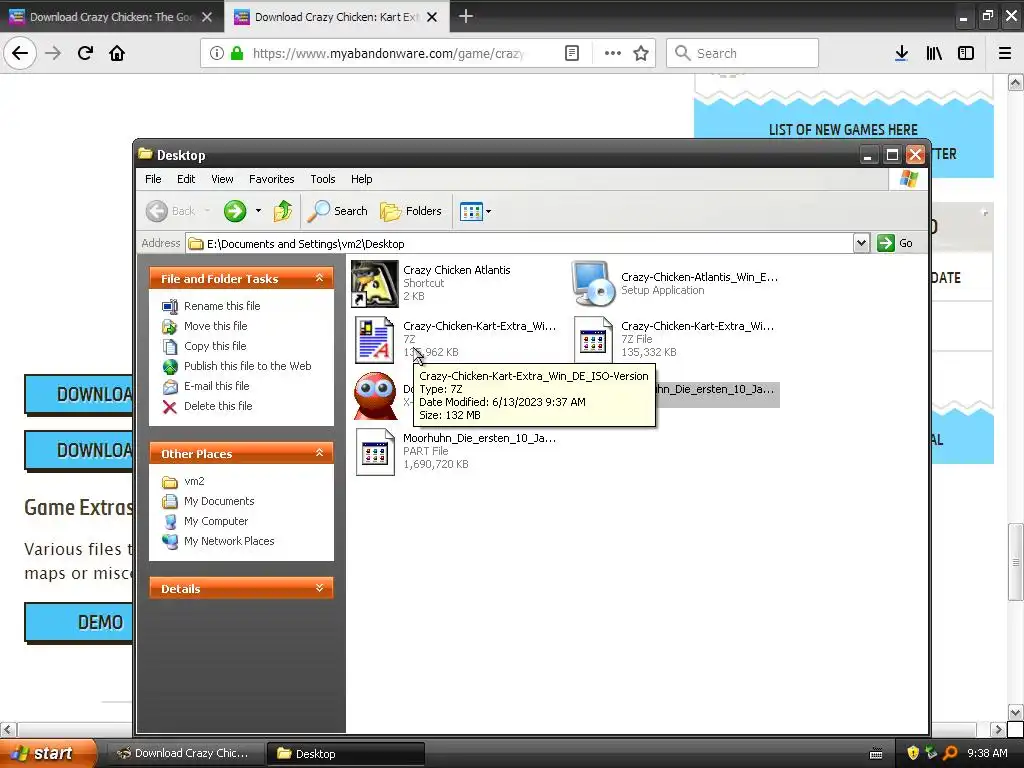Click Rename this file

pos(222,306)
